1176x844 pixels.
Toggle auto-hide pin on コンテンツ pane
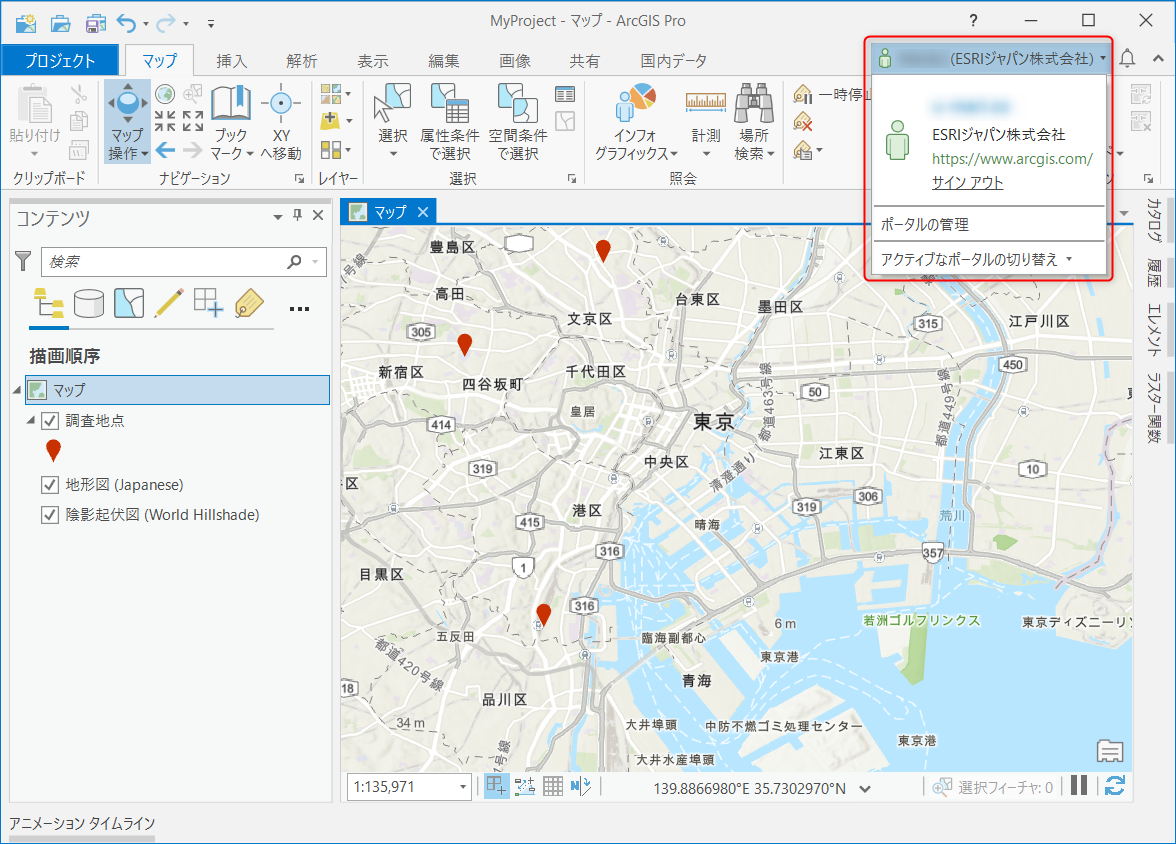(x=298, y=215)
